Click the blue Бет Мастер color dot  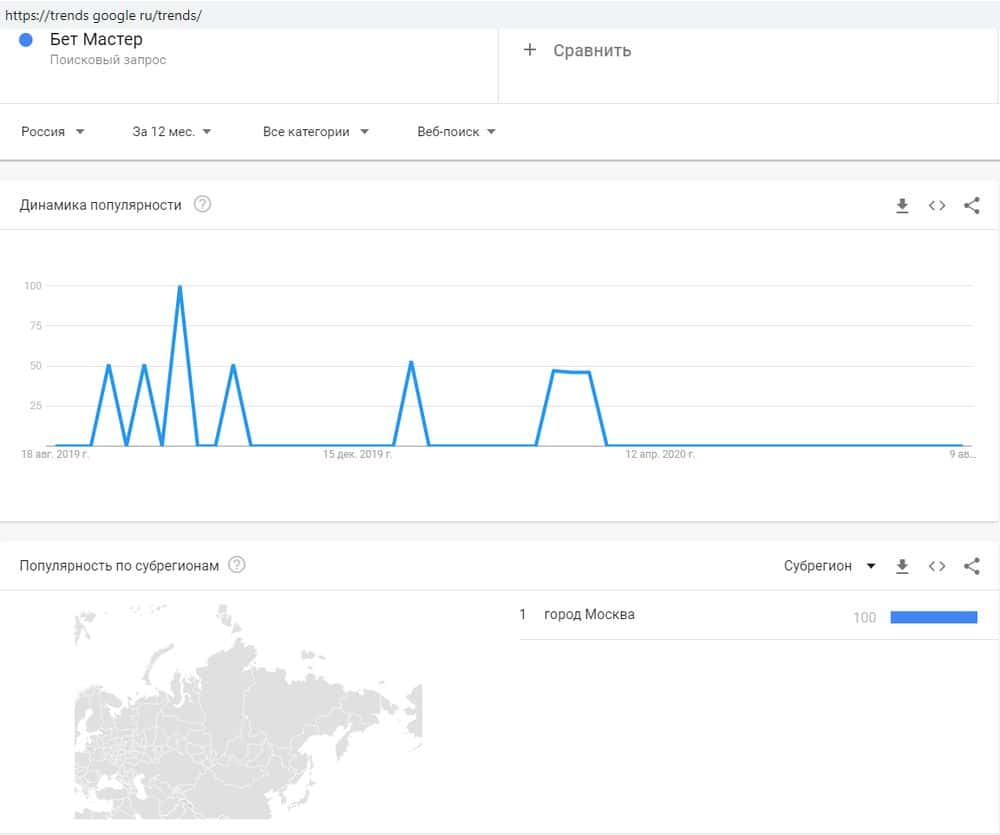(x=27, y=40)
